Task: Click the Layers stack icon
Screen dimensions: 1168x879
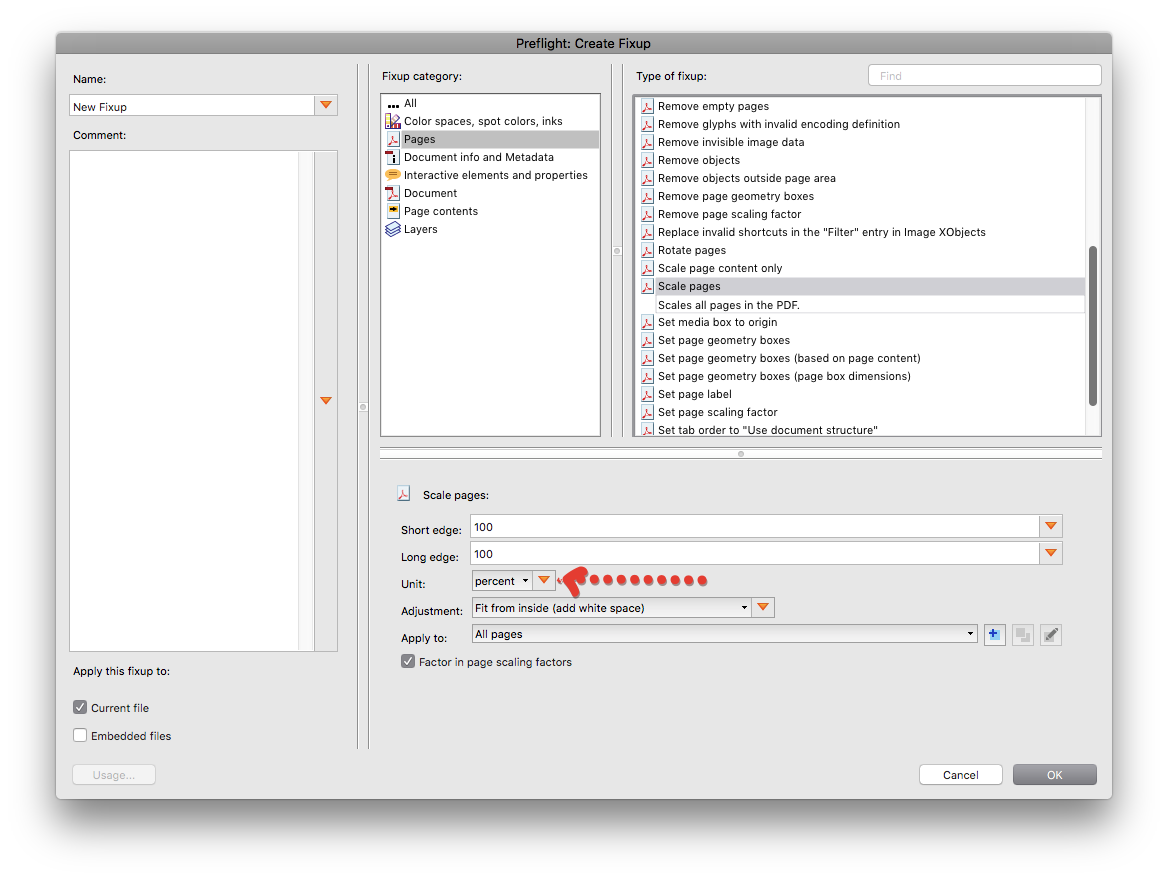Action: pos(393,229)
